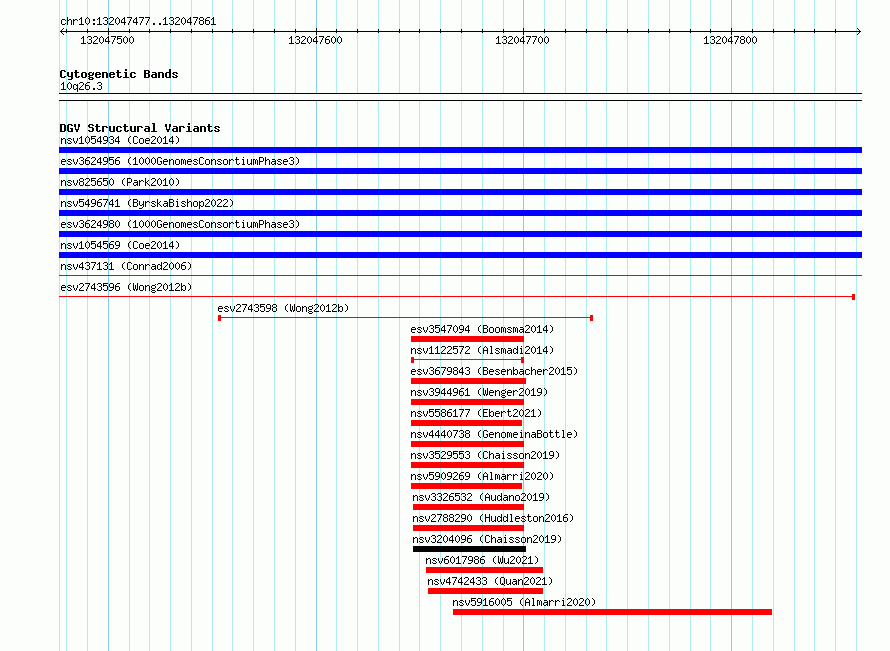Open esv2743598 (Wong2012b) variant label
The width and height of the screenshot is (890, 651).
pyautogui.click(x=283, y=308)
